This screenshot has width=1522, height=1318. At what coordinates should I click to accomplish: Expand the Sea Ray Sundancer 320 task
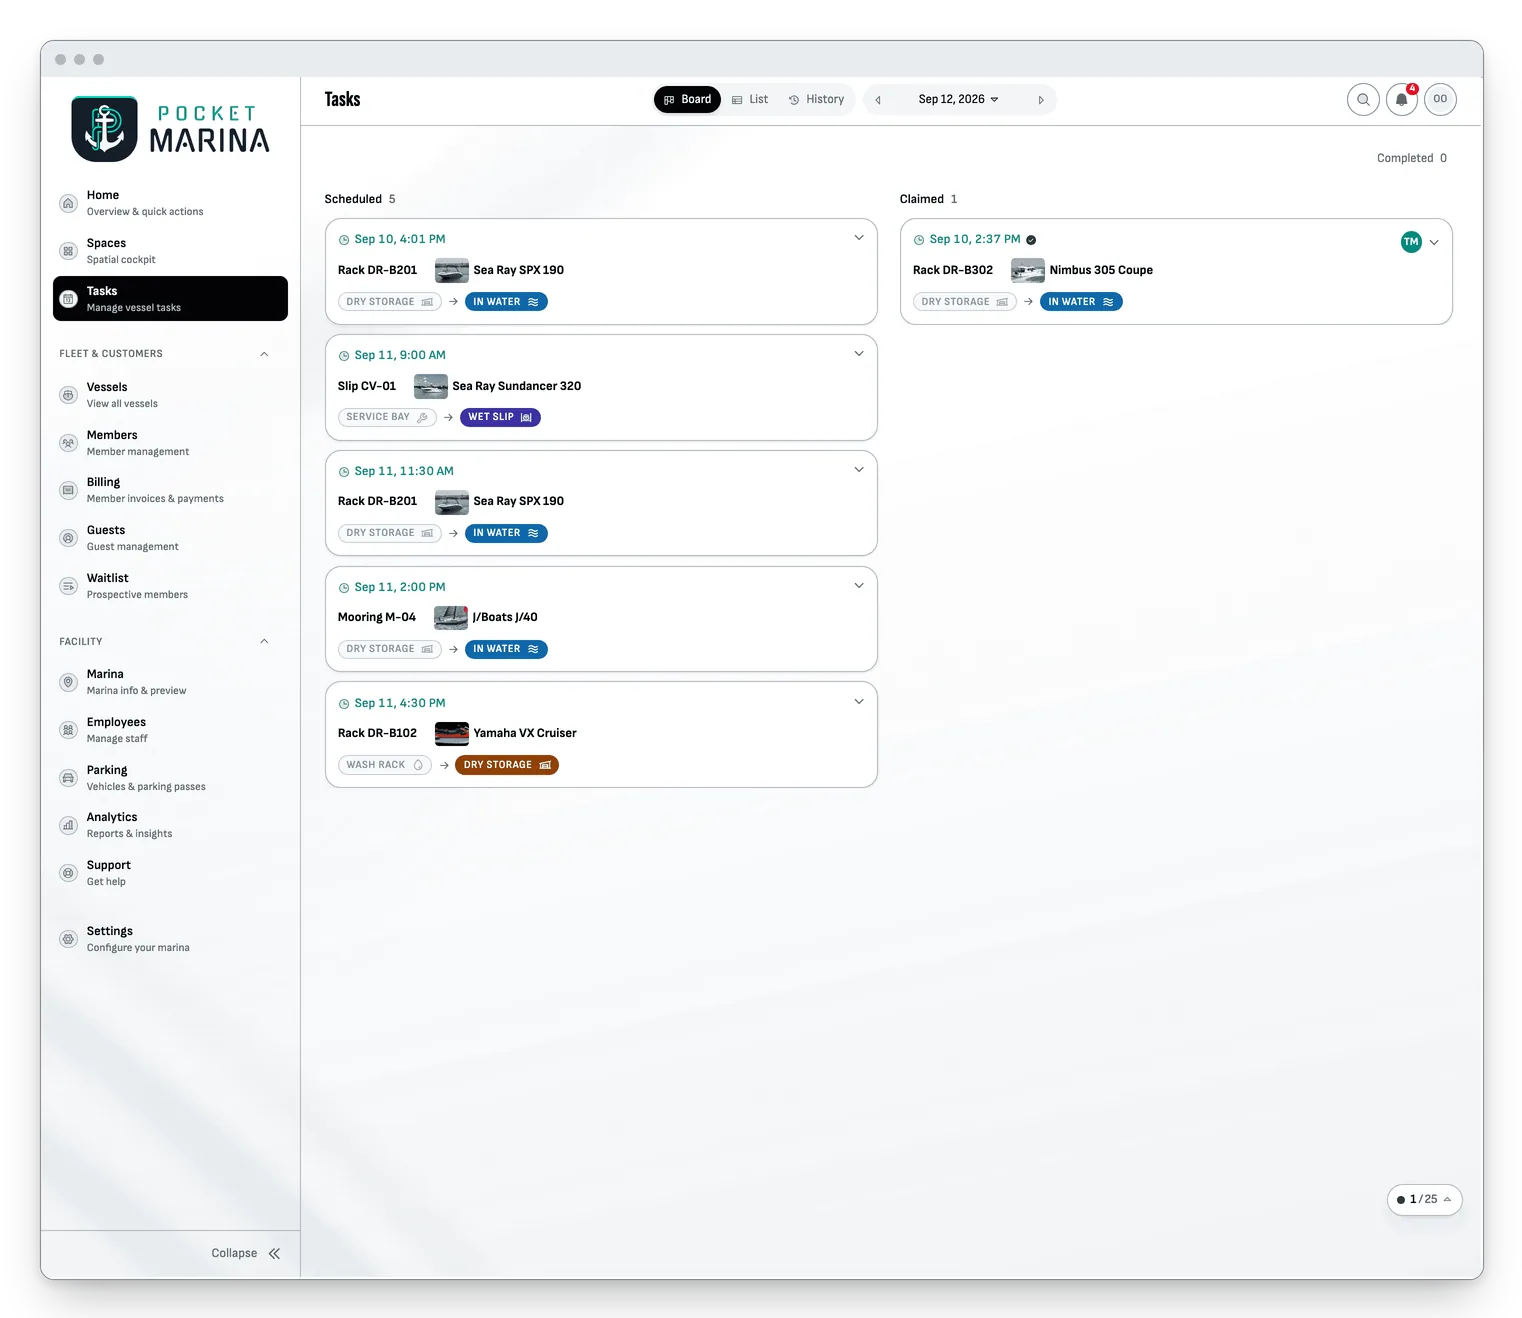coord(859,354)
